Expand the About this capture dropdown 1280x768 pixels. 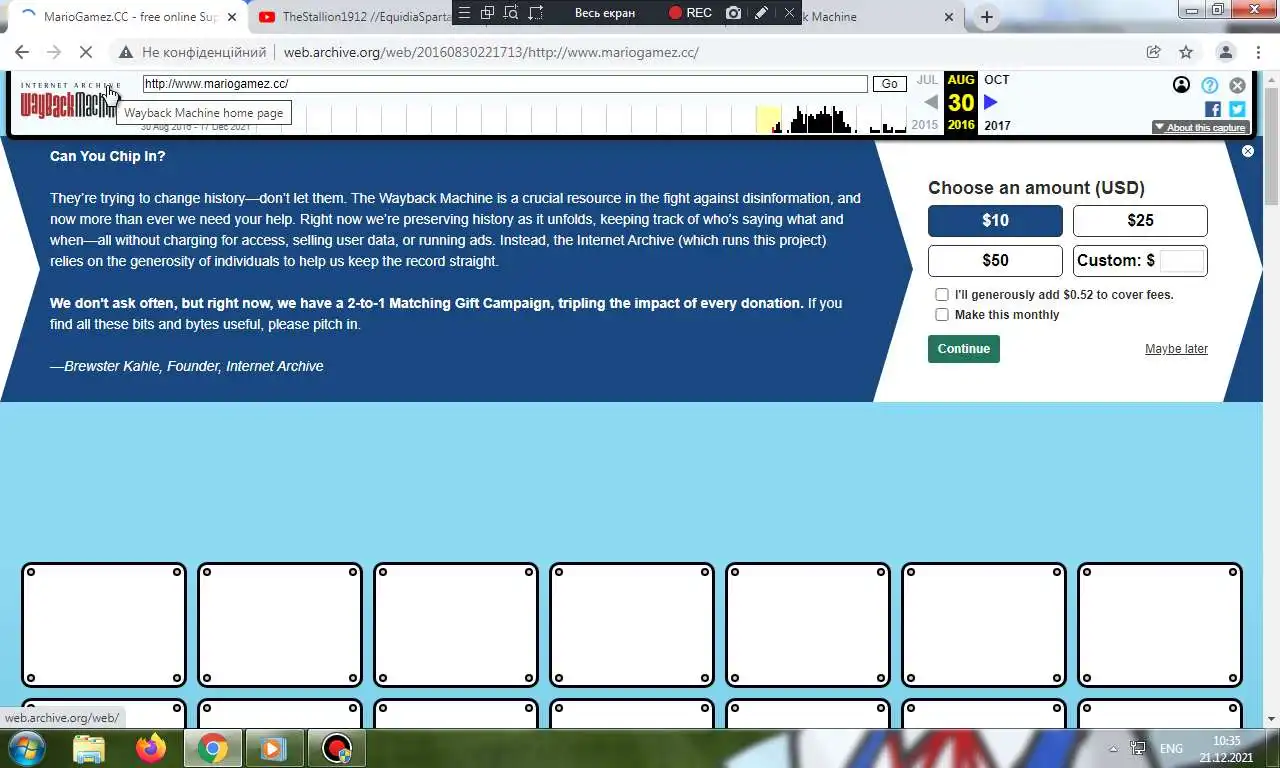click(1201, 127)
